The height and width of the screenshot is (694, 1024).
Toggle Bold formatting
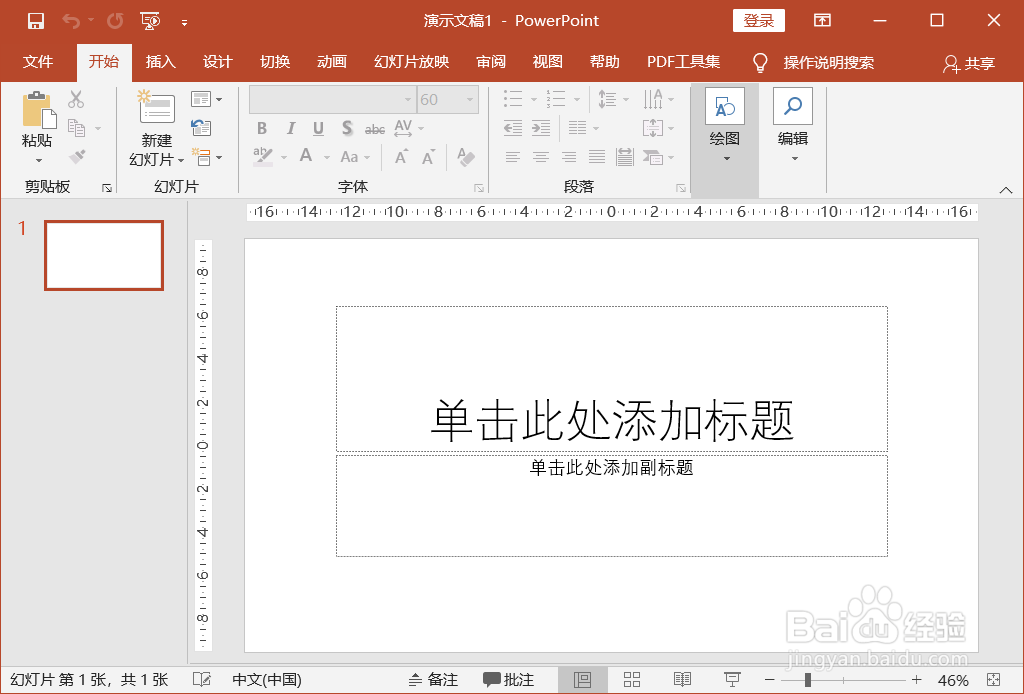click(262, 128)
